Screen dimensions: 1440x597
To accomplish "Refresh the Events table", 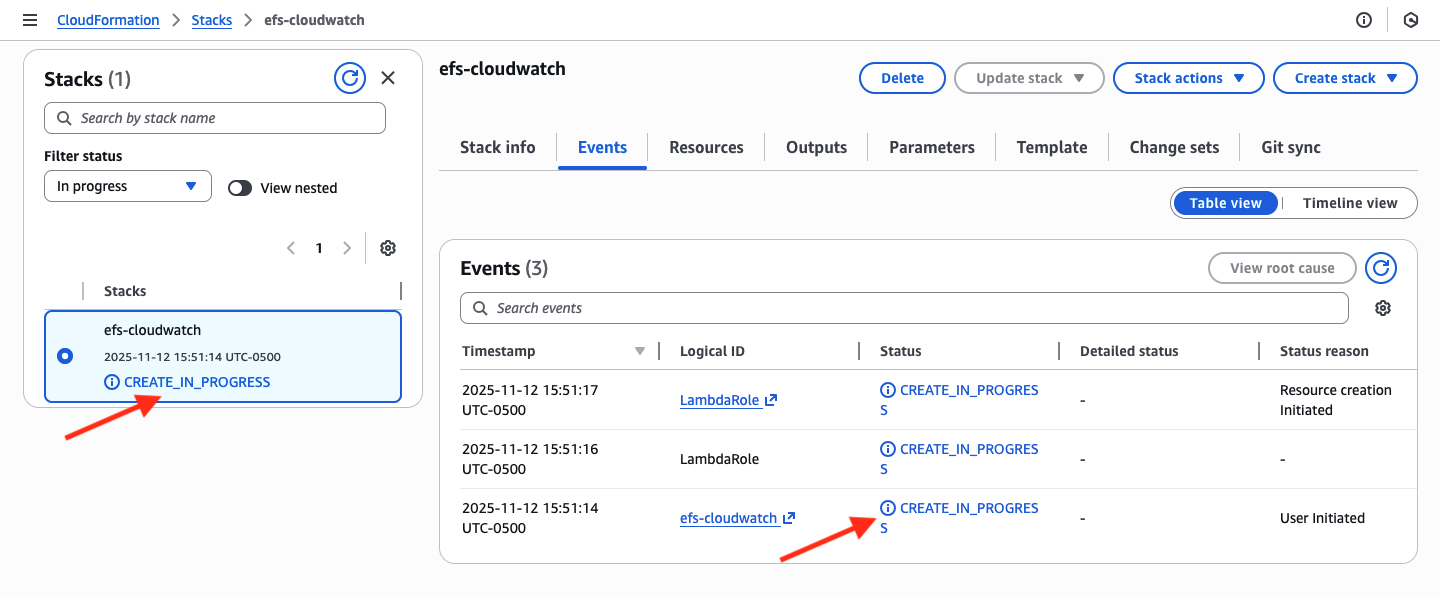I will [1381, 268].
